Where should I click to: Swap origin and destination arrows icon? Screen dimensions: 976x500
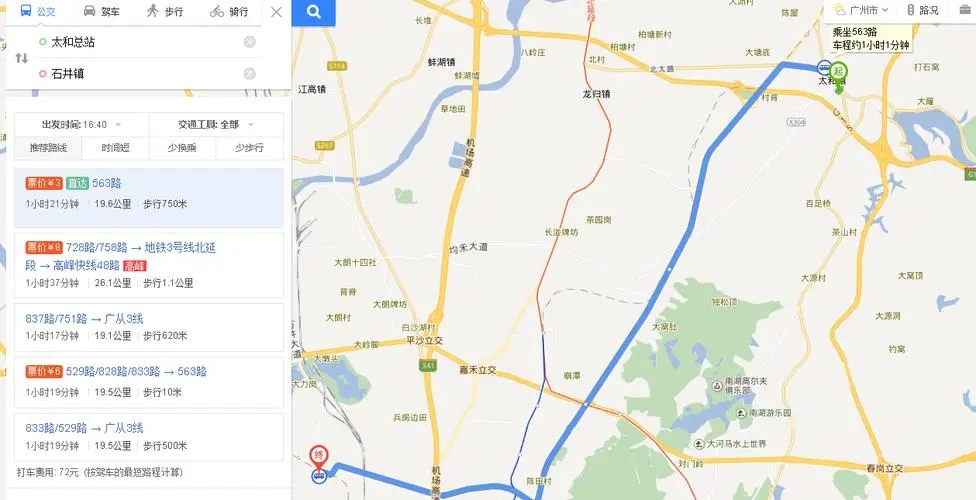pos(22,58)
